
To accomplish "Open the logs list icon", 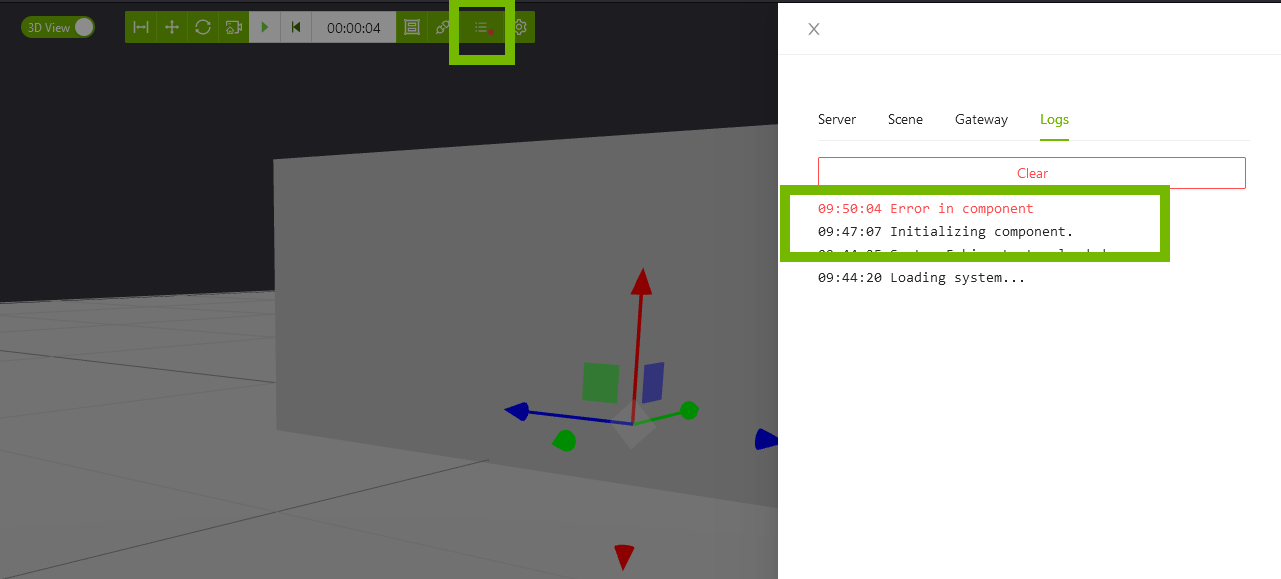I will click(x=482, y=28).
